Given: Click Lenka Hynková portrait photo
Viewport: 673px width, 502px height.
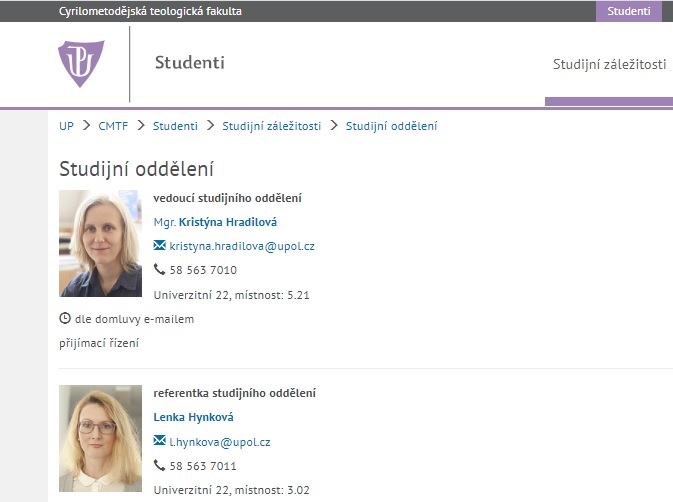Looking at the screenshot, I should click(100, 438).
